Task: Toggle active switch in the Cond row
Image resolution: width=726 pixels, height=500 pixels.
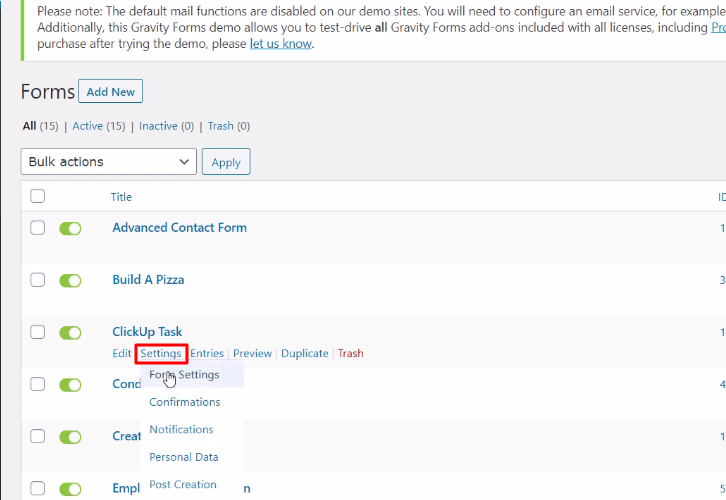Action: pyautogui.click(x=70, y=385)
